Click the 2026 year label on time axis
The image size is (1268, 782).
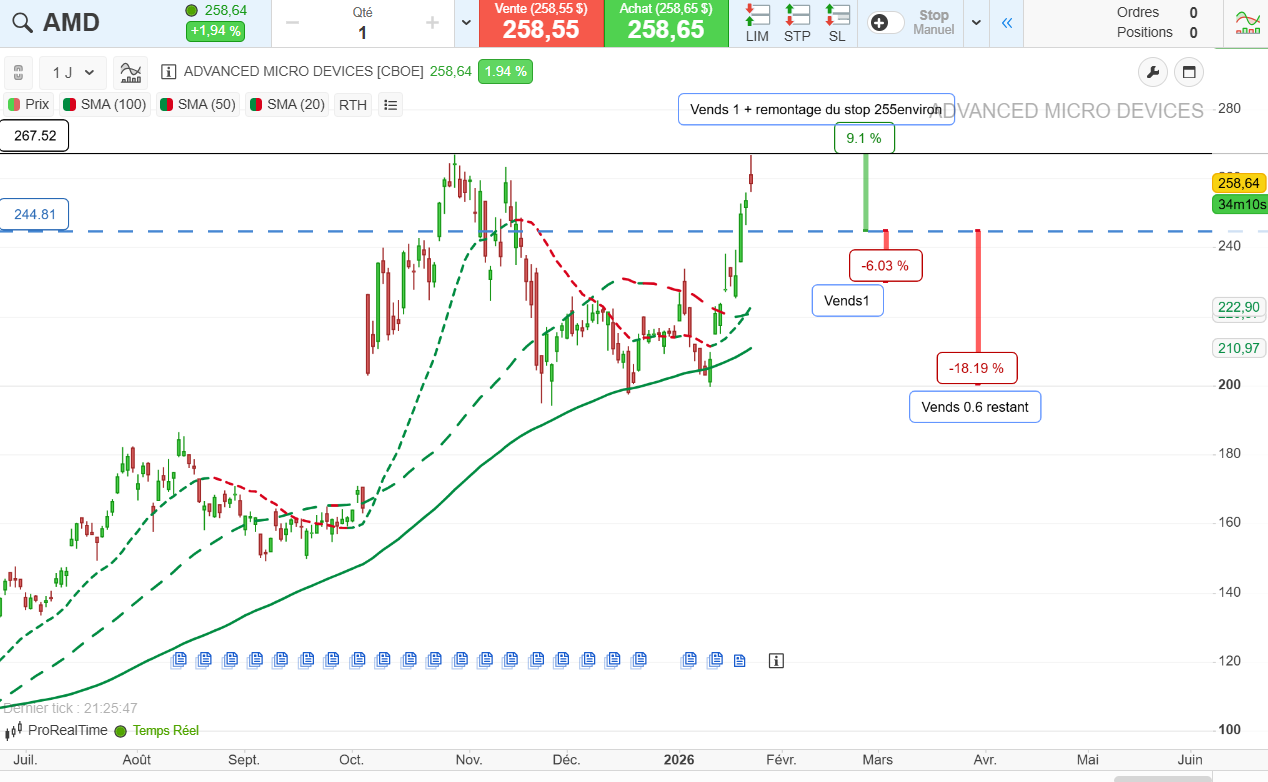(679, 760)
